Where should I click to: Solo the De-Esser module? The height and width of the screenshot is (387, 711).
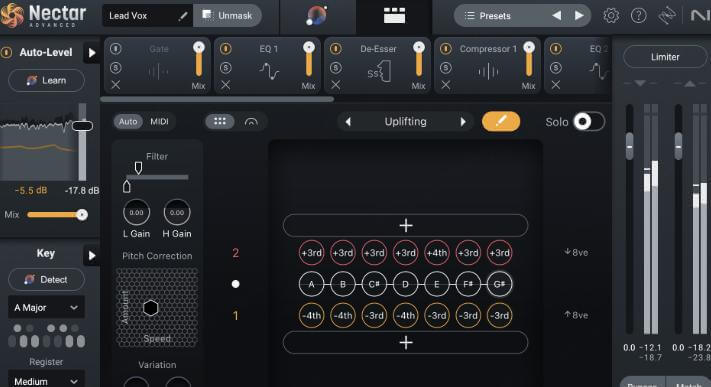[336, 68]
